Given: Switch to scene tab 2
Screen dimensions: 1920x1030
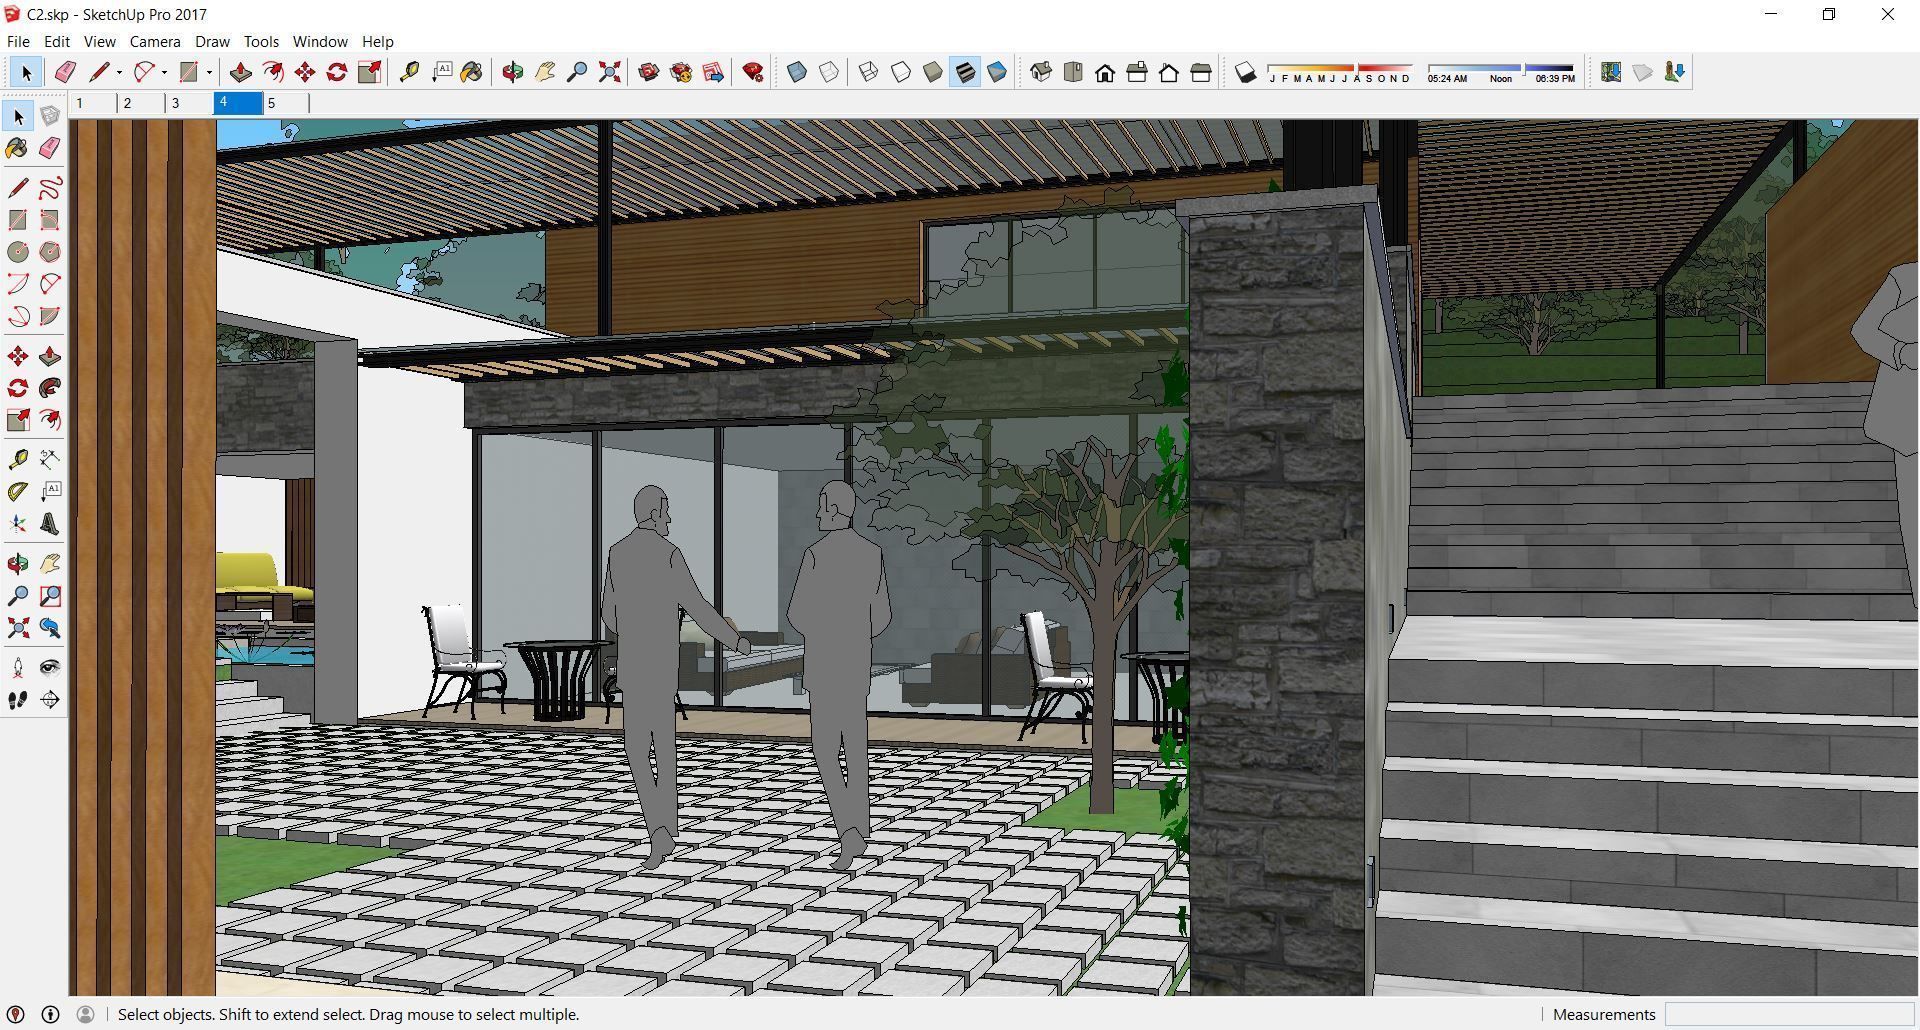Looking at the screenshot, I should click(140, 103).
